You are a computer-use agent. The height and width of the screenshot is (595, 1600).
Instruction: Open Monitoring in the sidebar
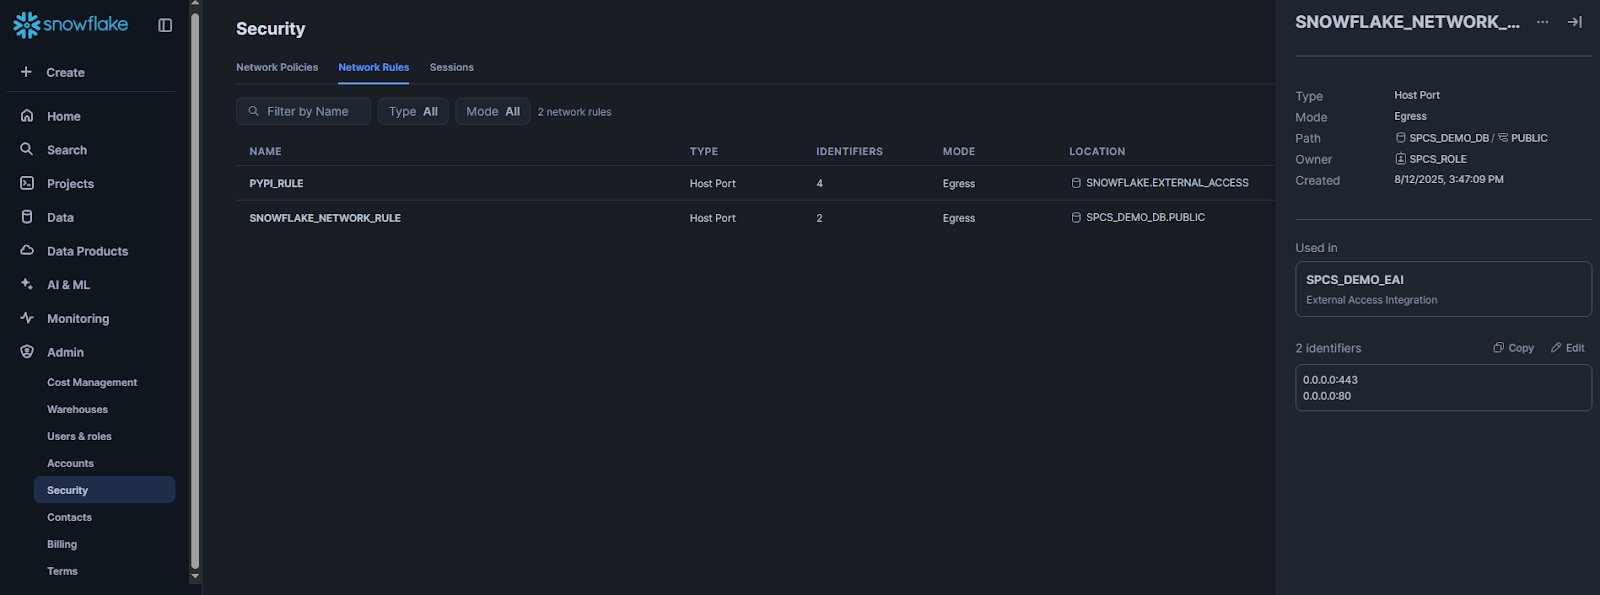78,319
